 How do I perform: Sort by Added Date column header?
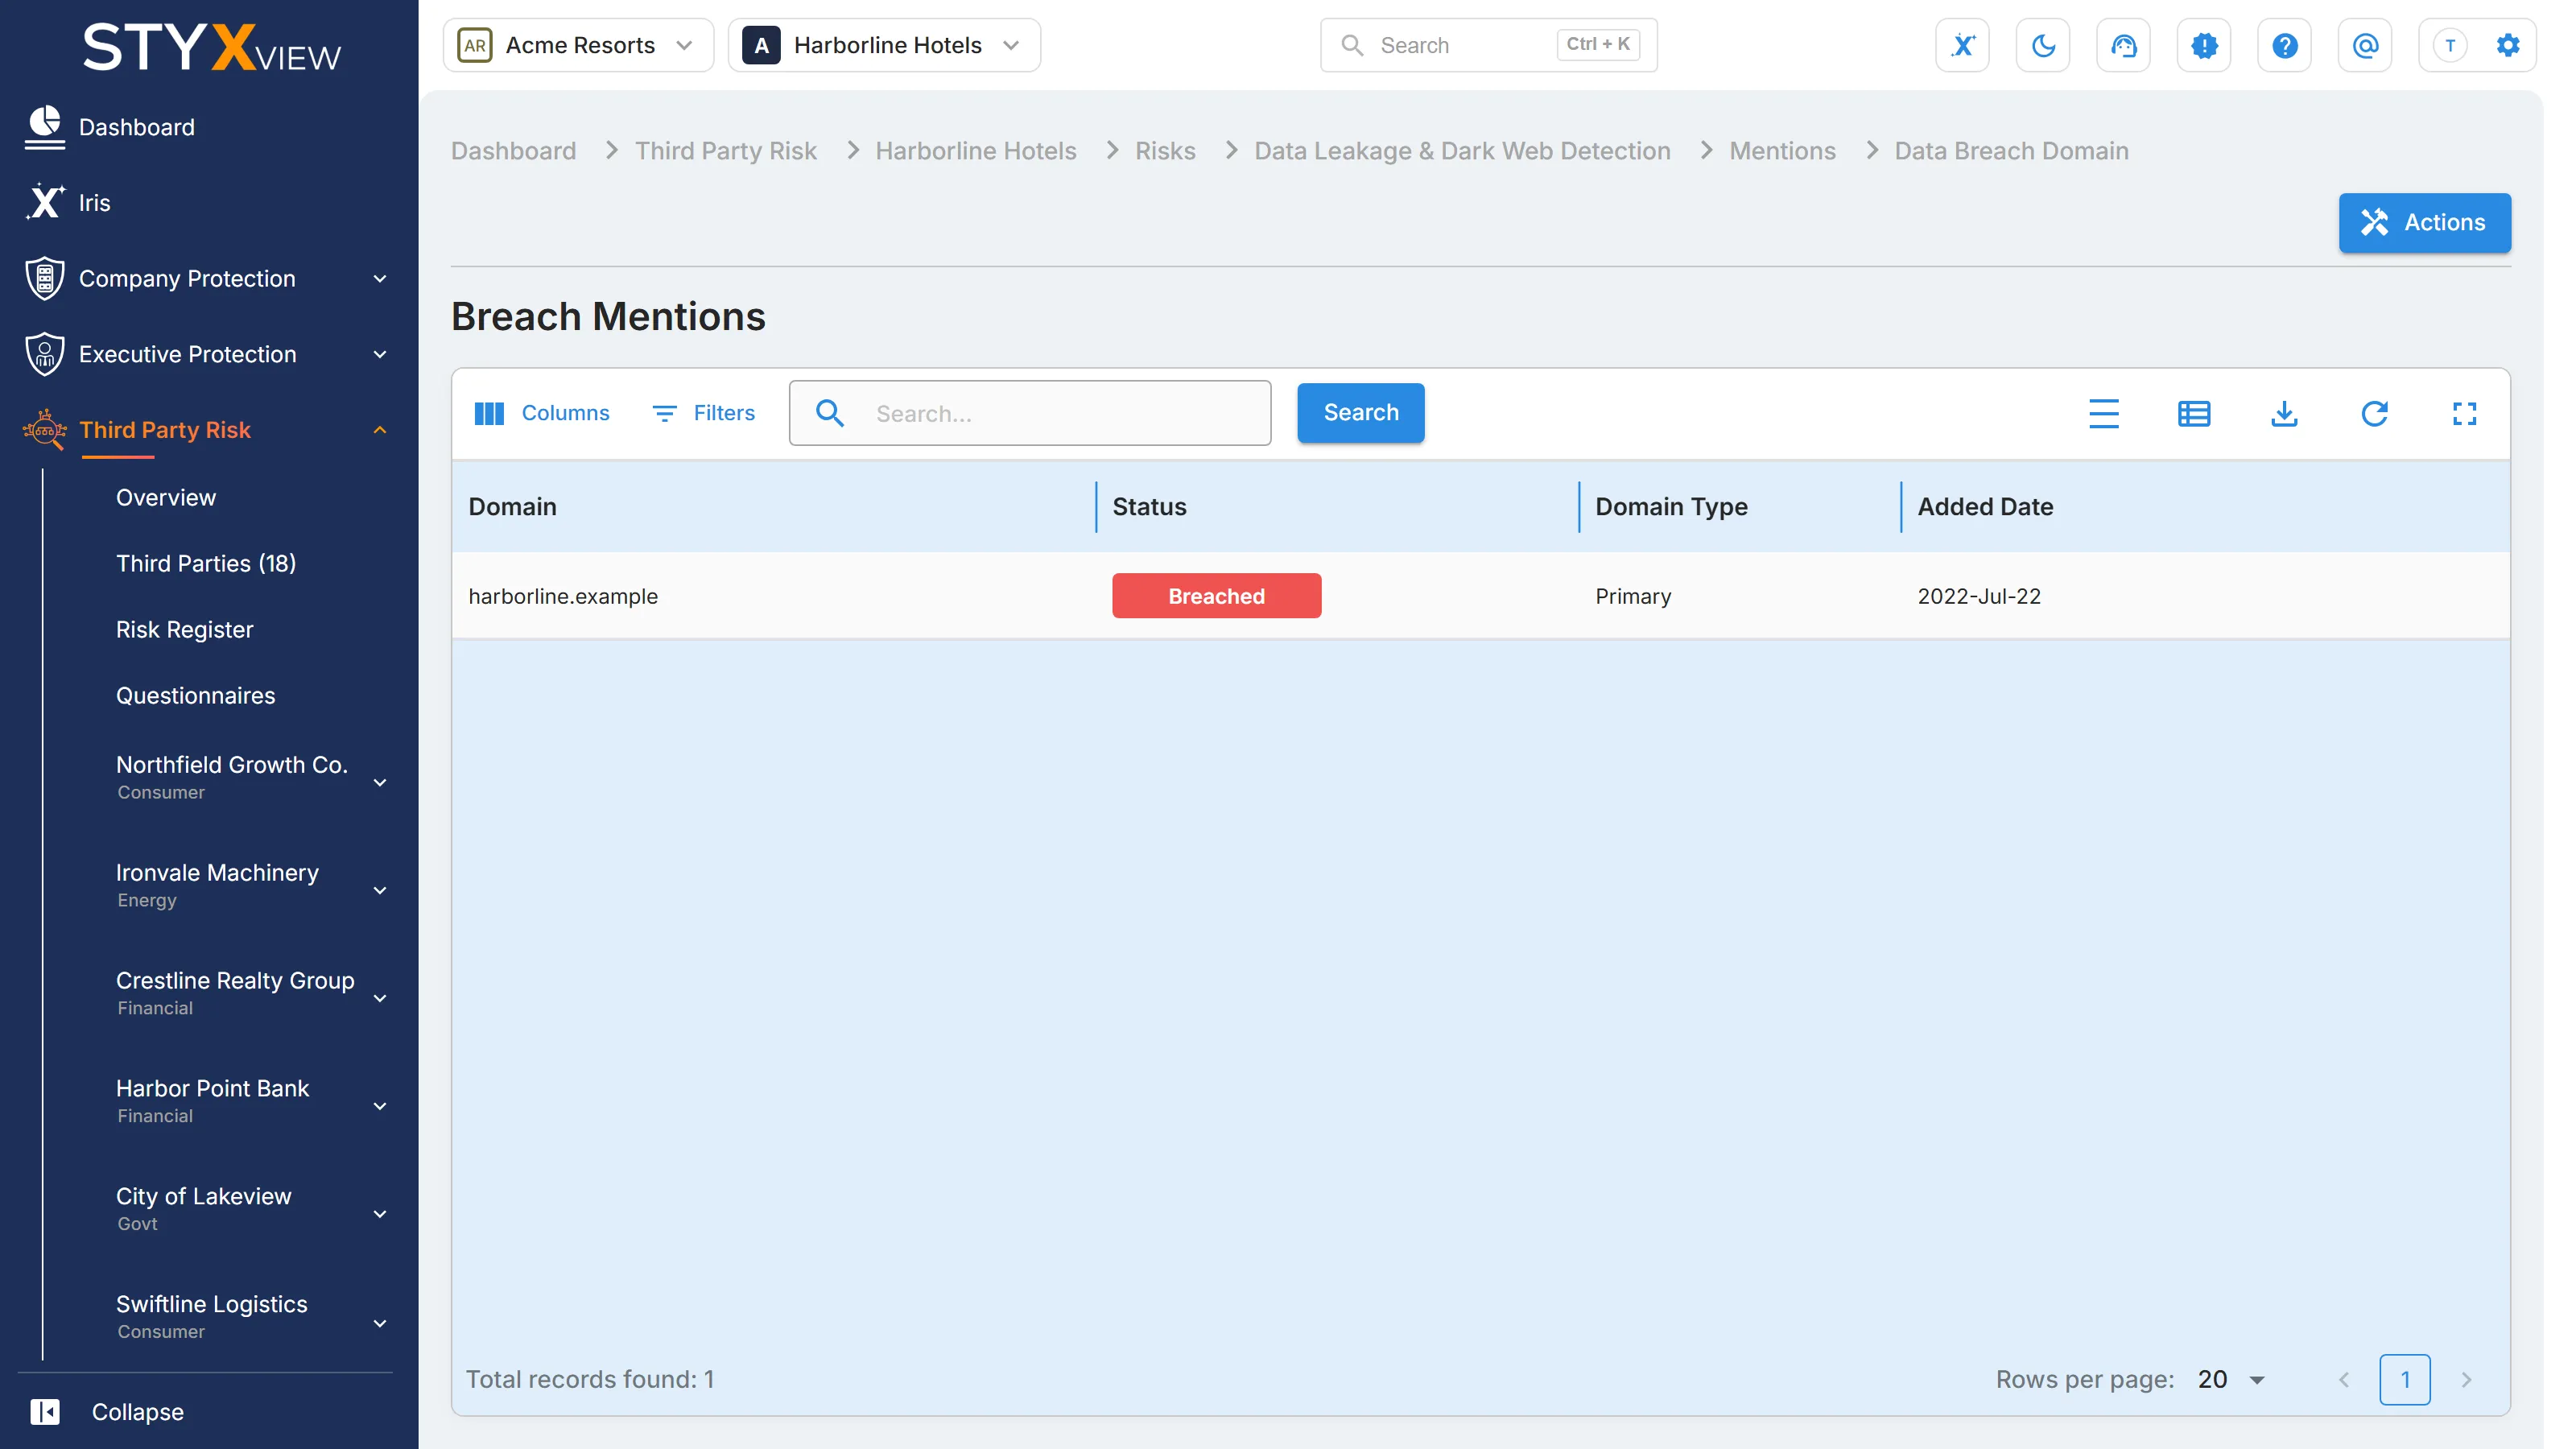tap(1985, 506)
